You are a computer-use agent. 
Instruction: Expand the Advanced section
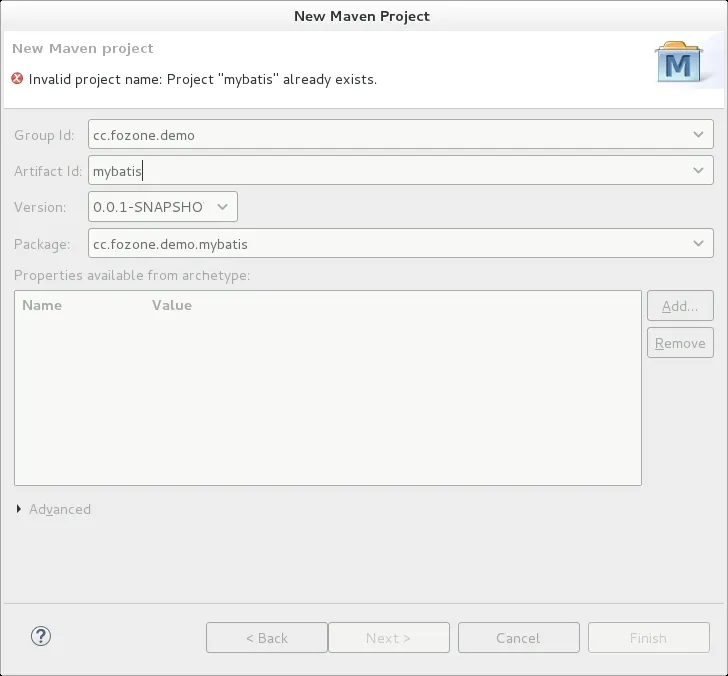[x=19, y=509]
